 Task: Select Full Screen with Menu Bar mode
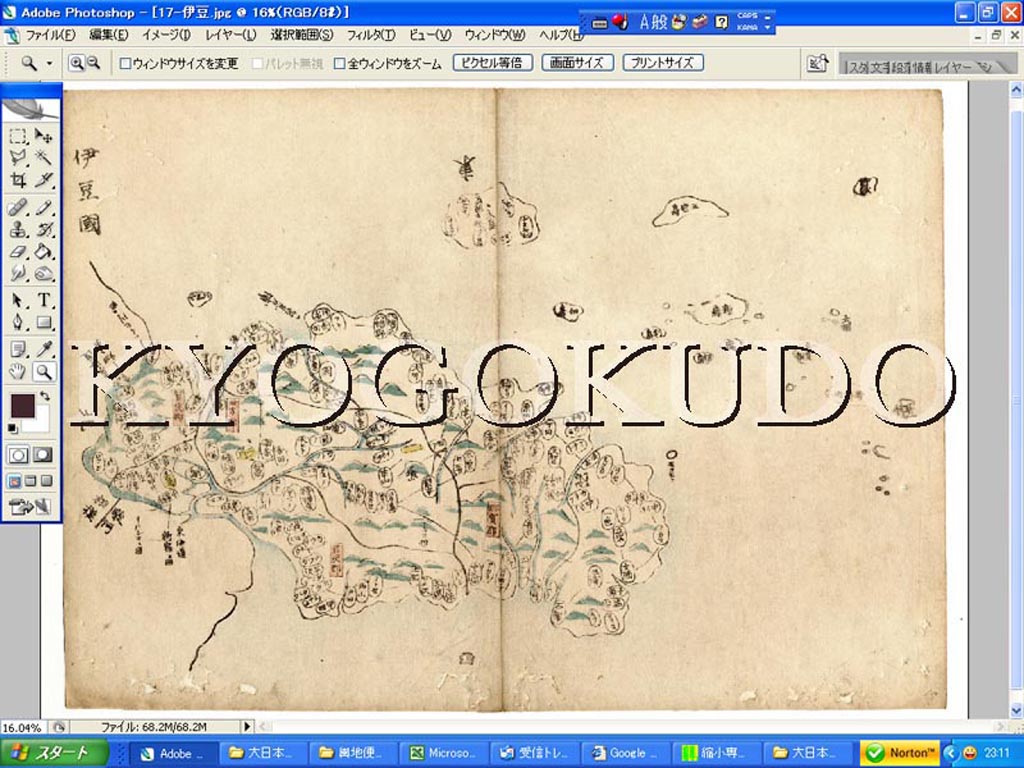31,482
